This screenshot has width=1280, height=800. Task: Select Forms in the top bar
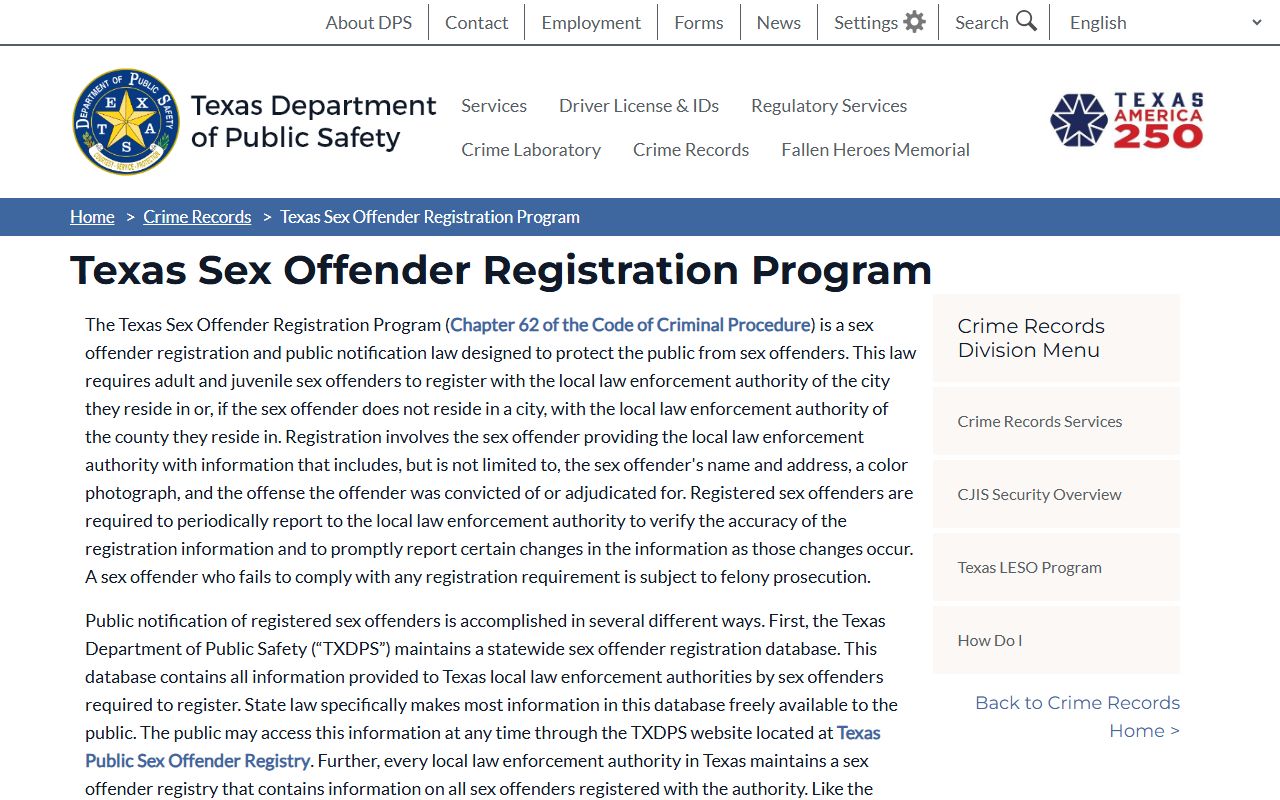pos(698,22)
